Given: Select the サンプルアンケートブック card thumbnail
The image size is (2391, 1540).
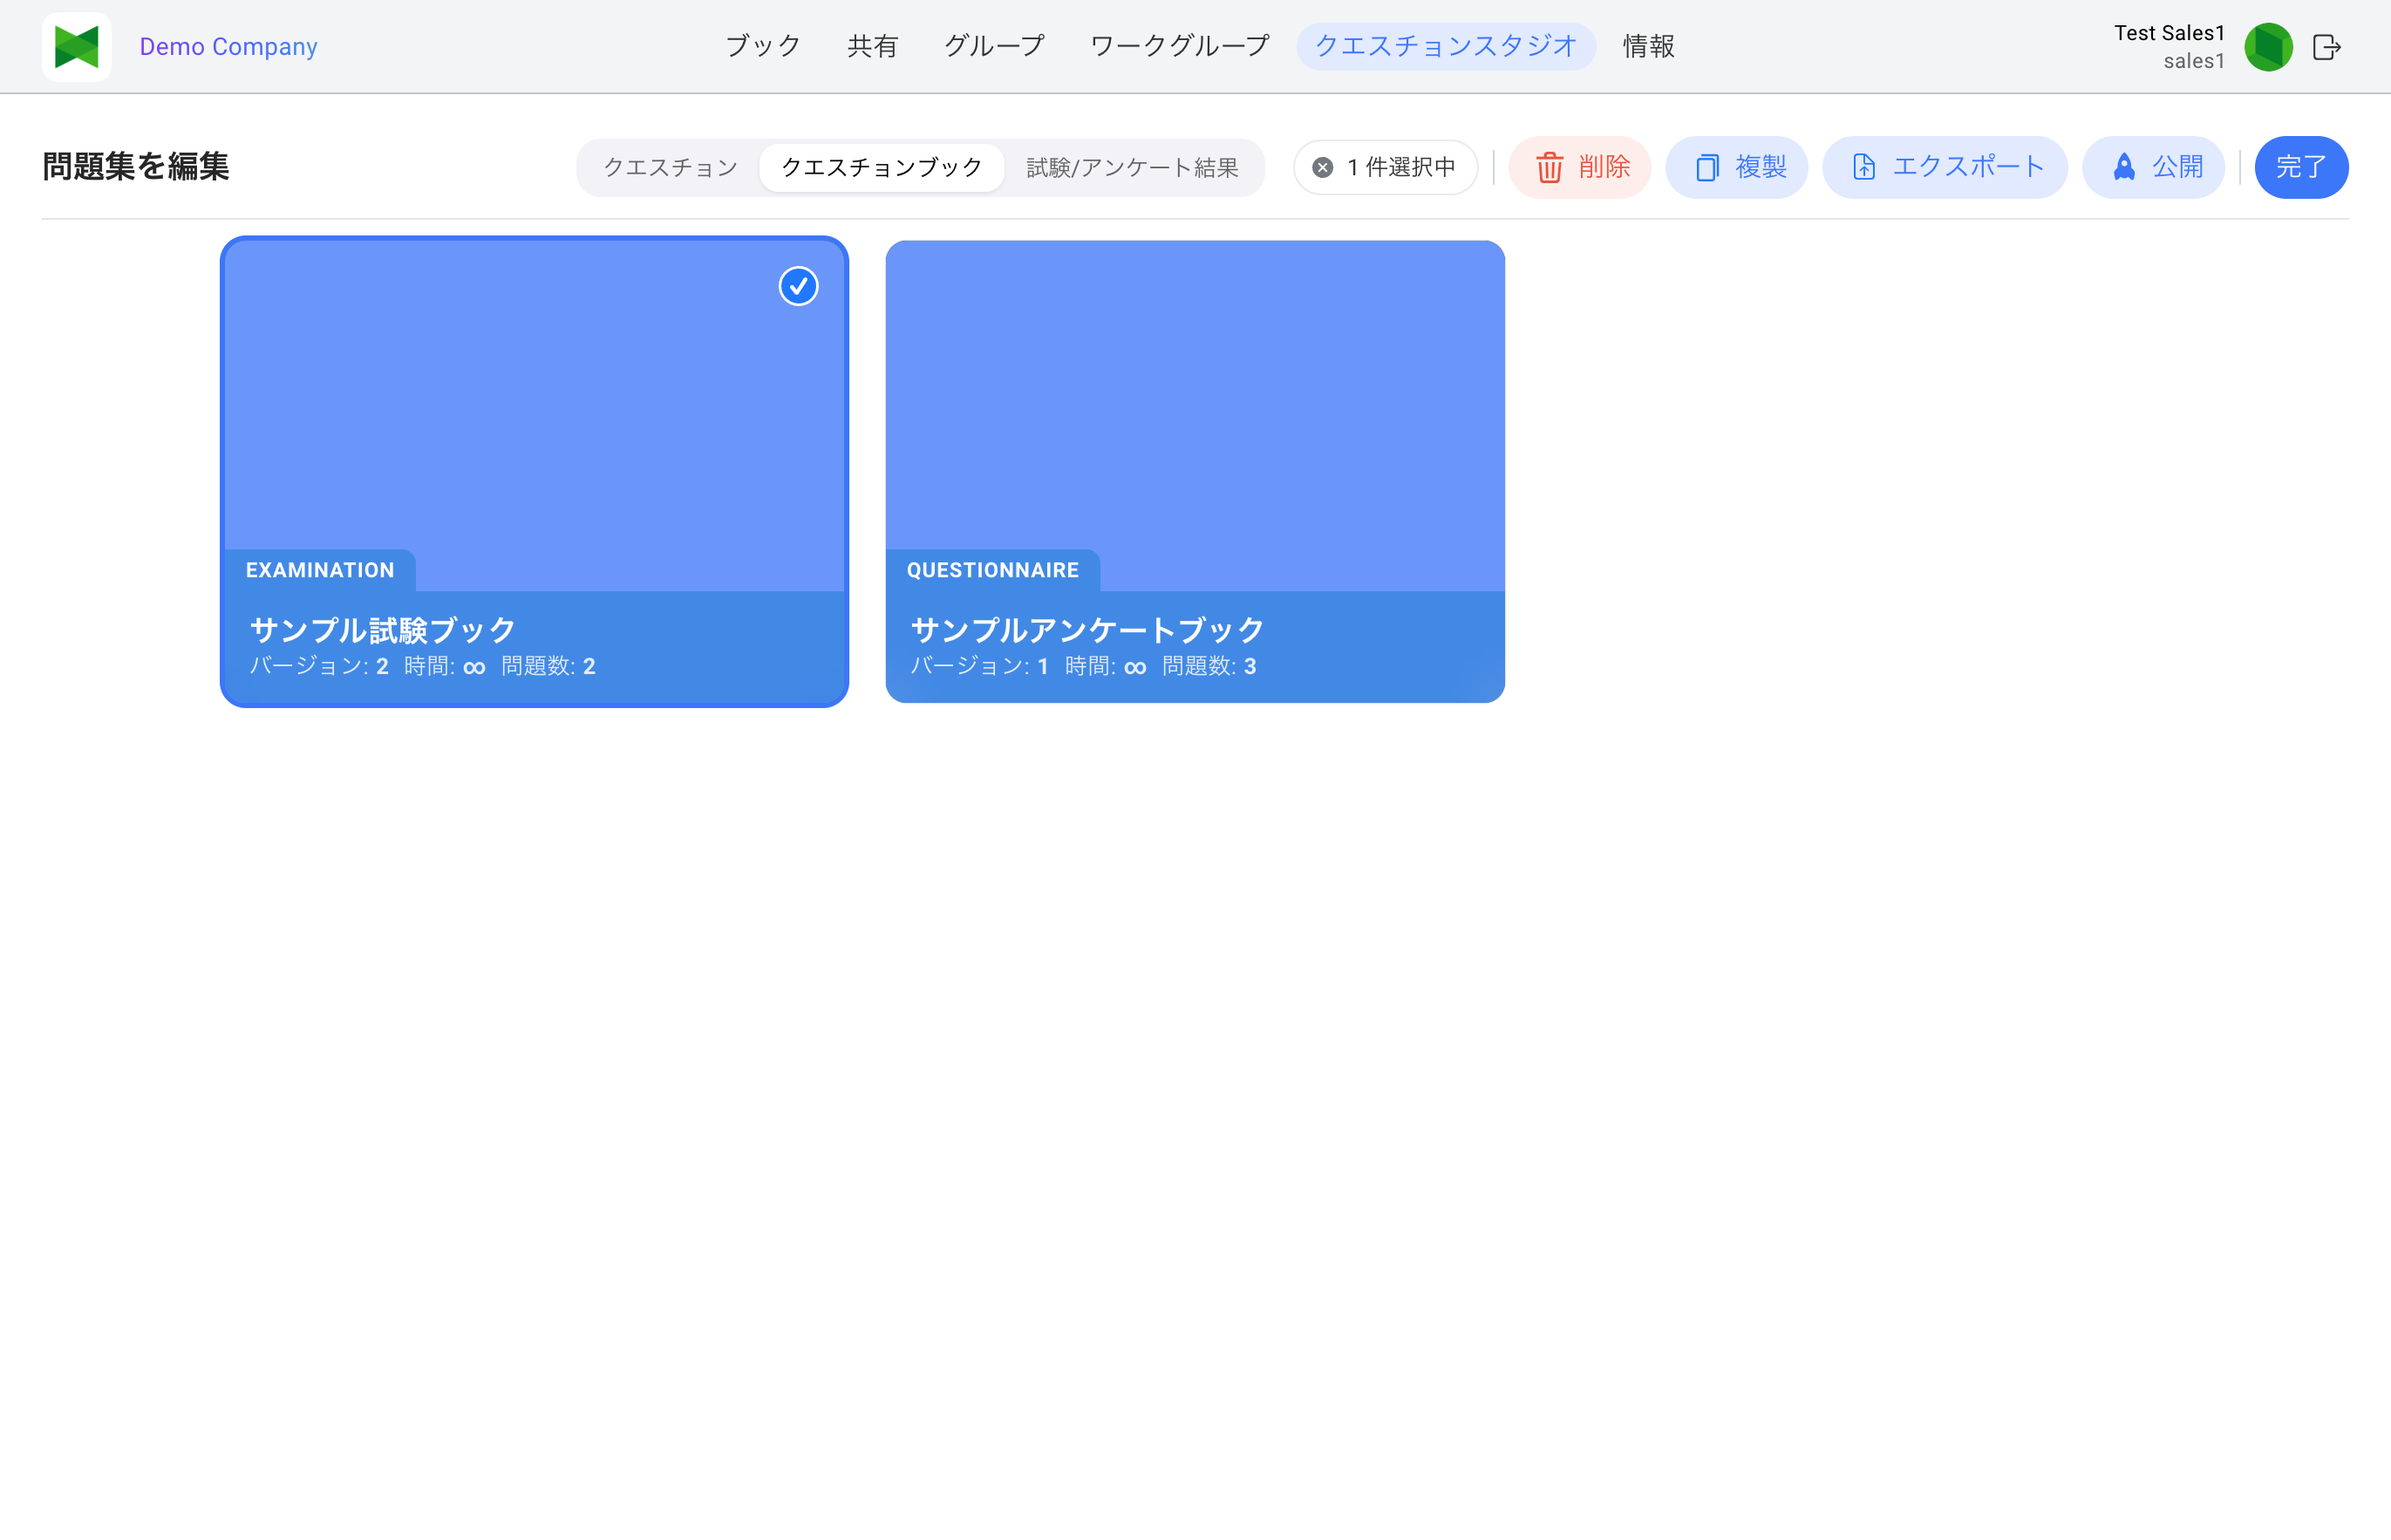Looking at the screenshot, I should click(x=1194, y=415).
